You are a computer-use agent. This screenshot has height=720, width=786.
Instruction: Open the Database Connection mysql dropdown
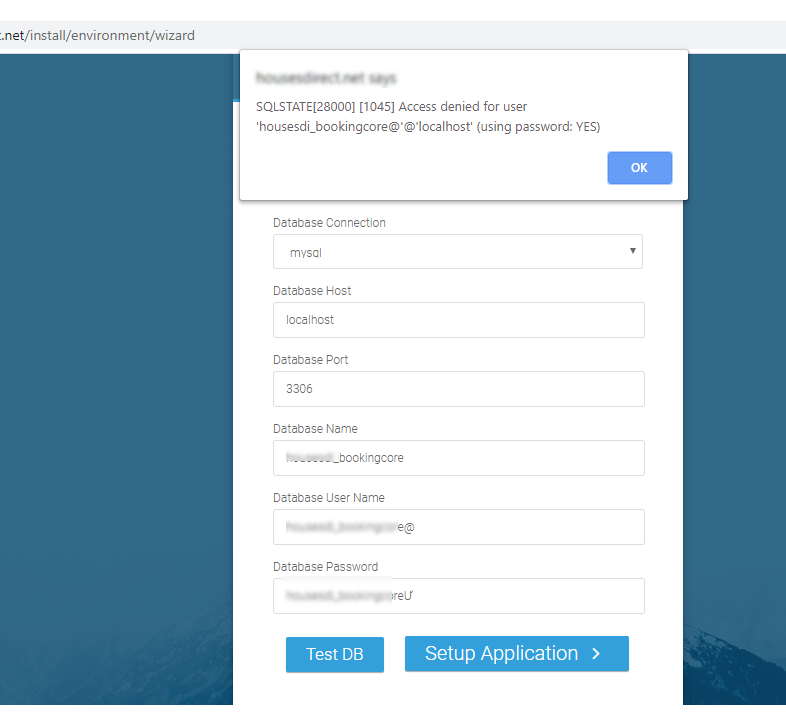pos(457,252)
